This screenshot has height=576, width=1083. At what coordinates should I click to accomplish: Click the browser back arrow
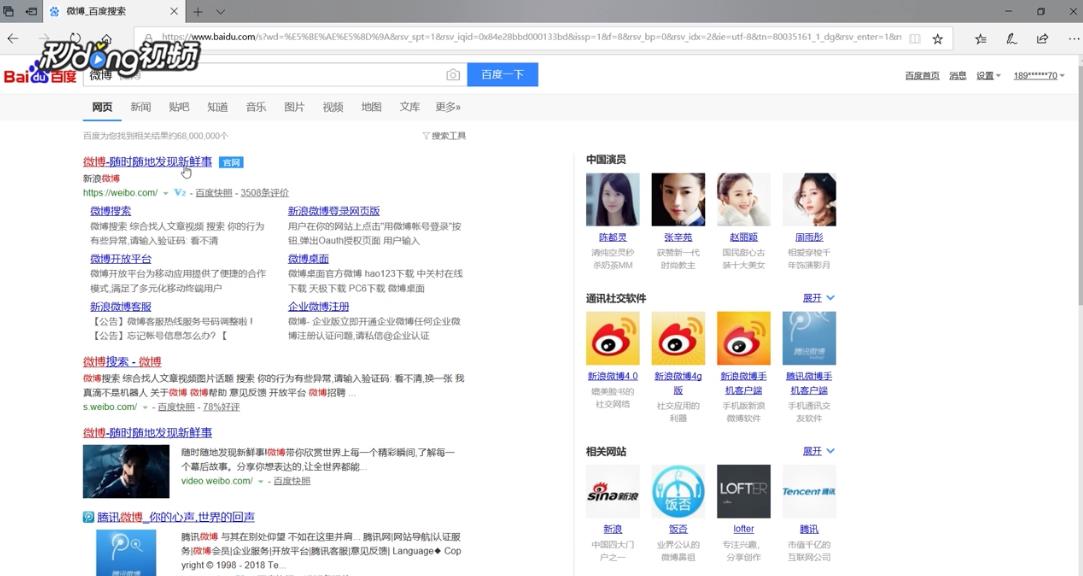click(x=12, y=39)
